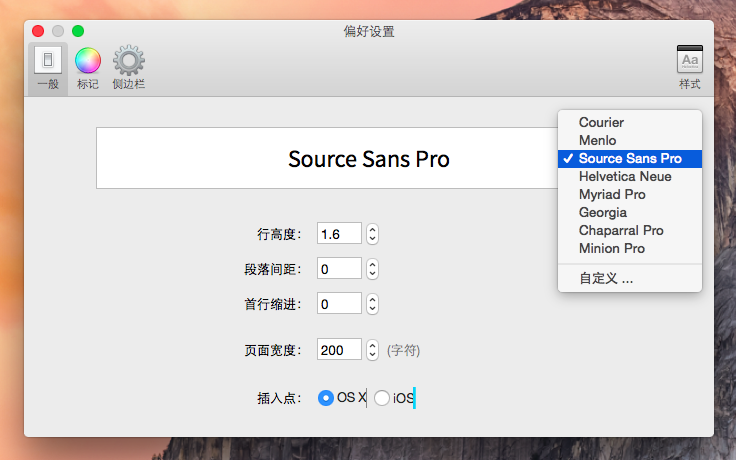Image resolution: width=736 pixels, height=460 pixels.
Task: Open the 标记 color wheel tab
Action: point(88,69)
